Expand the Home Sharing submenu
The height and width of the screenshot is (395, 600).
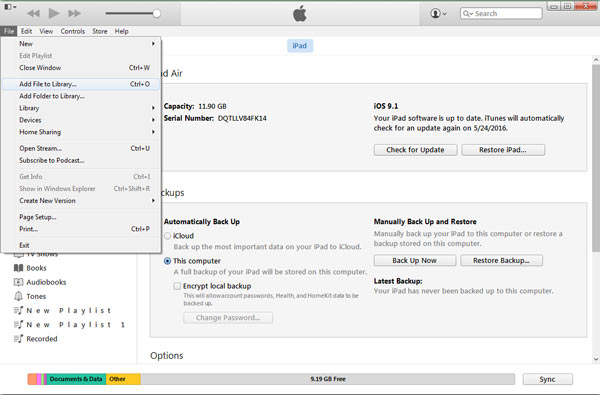click(81, 132)
